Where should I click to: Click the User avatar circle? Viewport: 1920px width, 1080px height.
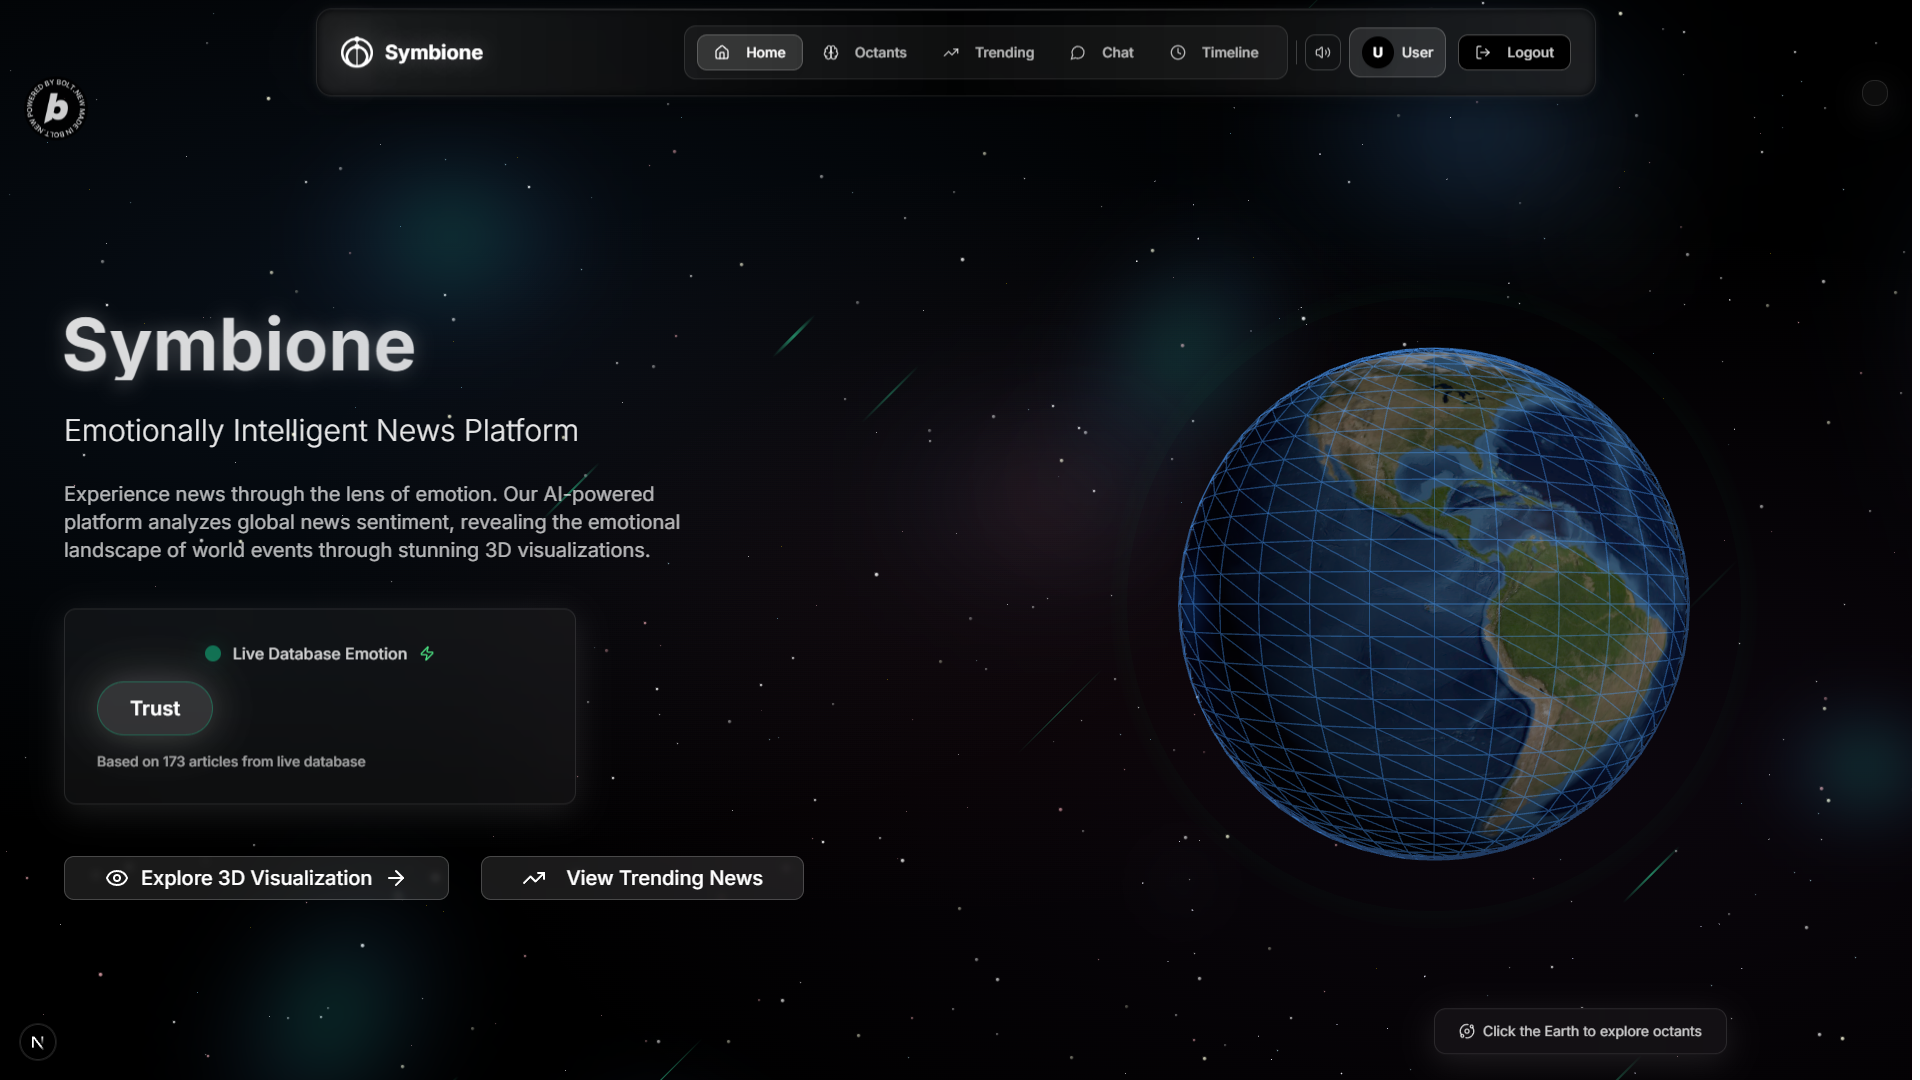(1377, 52)
